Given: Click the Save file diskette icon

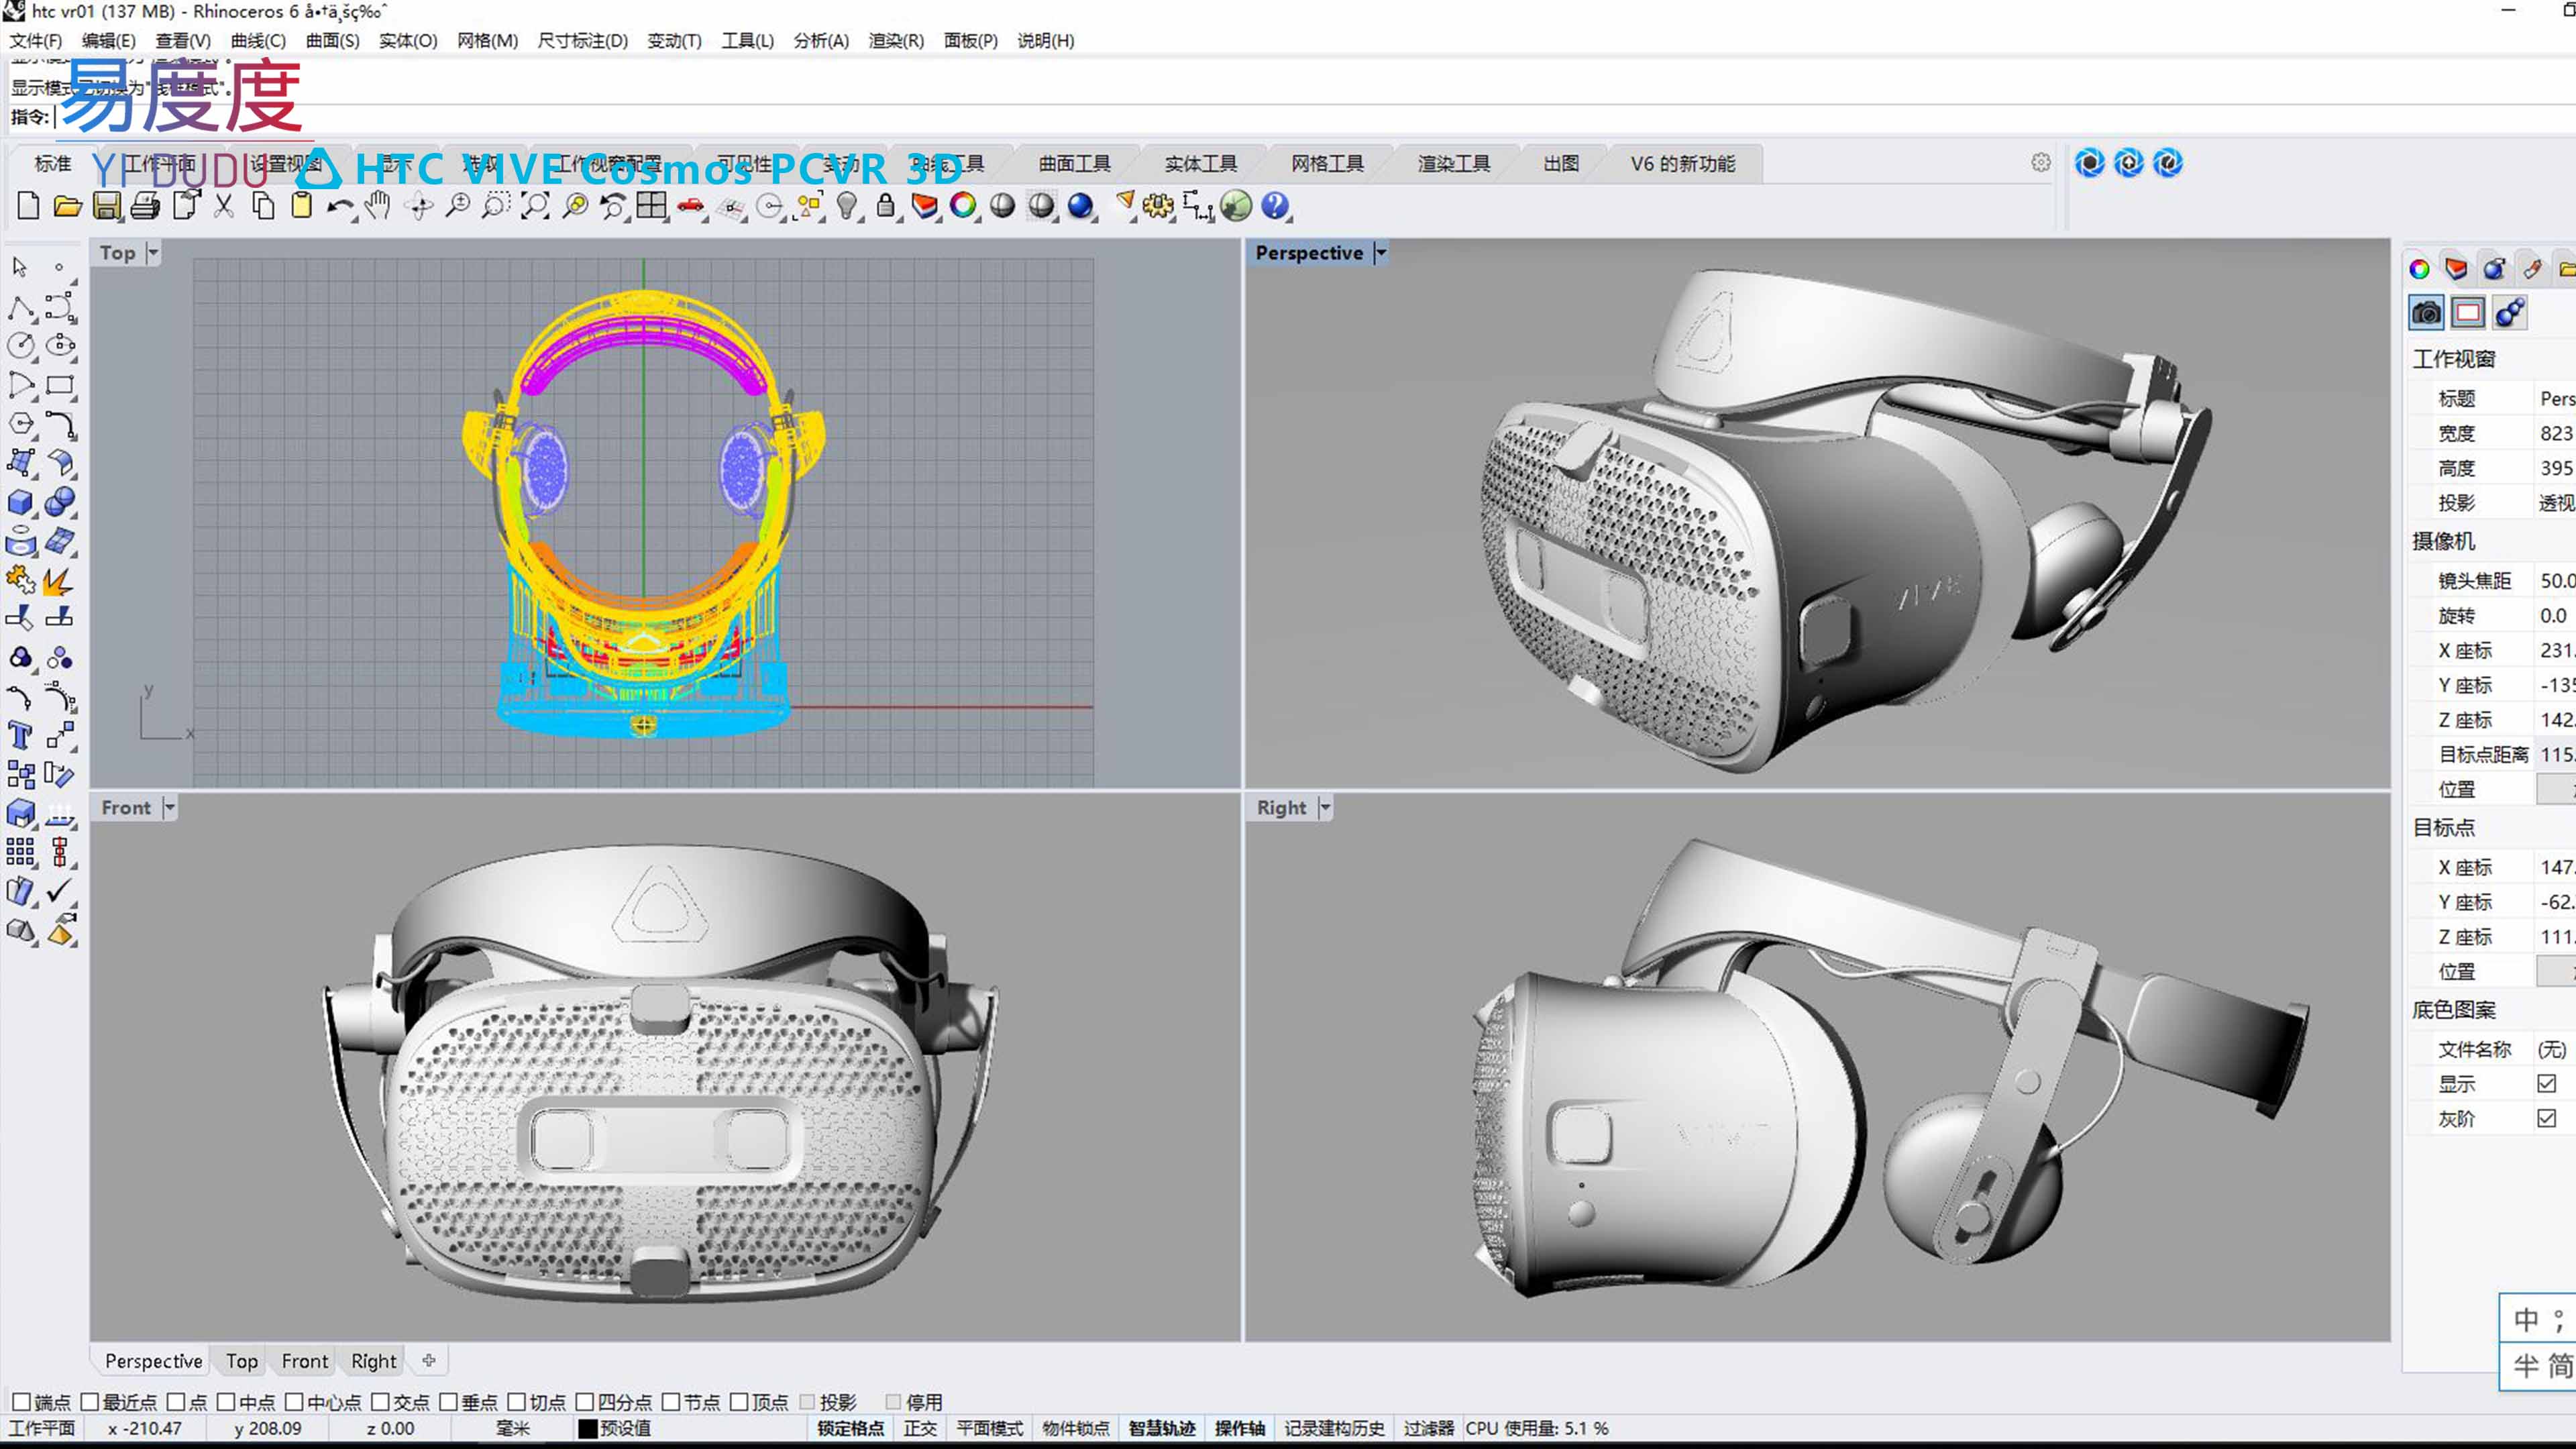Looking at the screenshot, I should [x=106, y=207].
